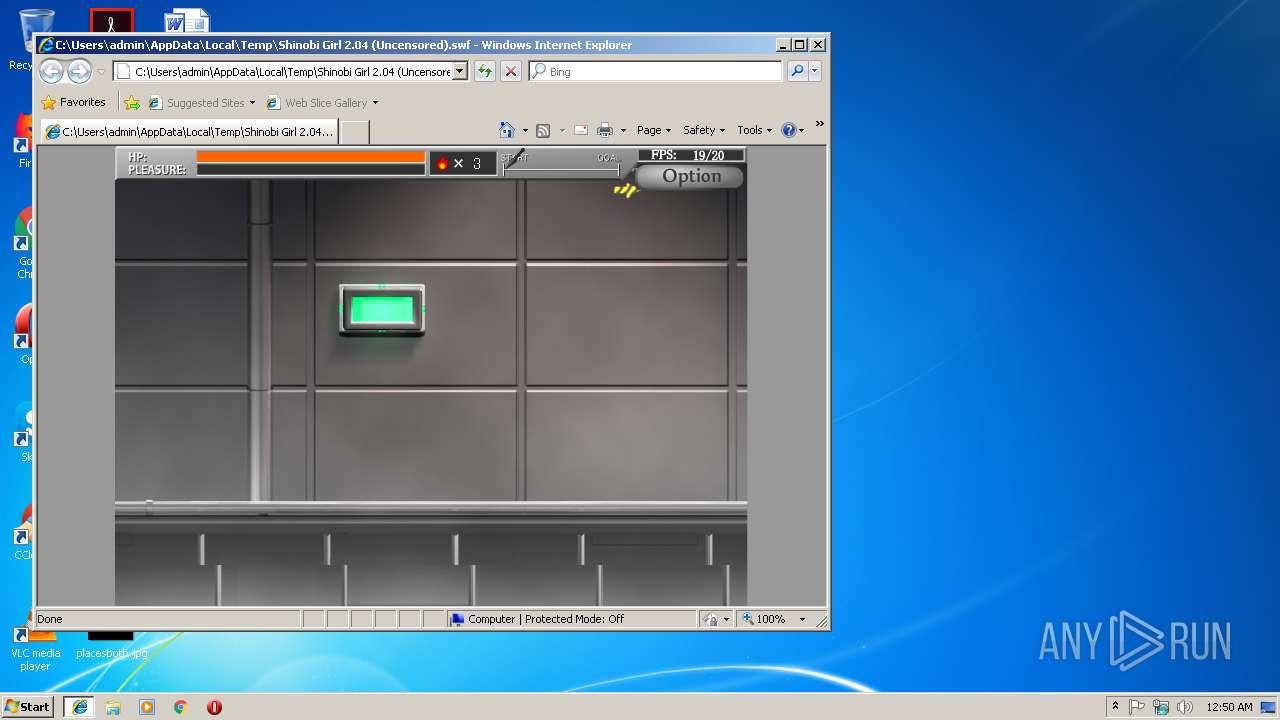Open the Word document desktop icon

(186, 21)
